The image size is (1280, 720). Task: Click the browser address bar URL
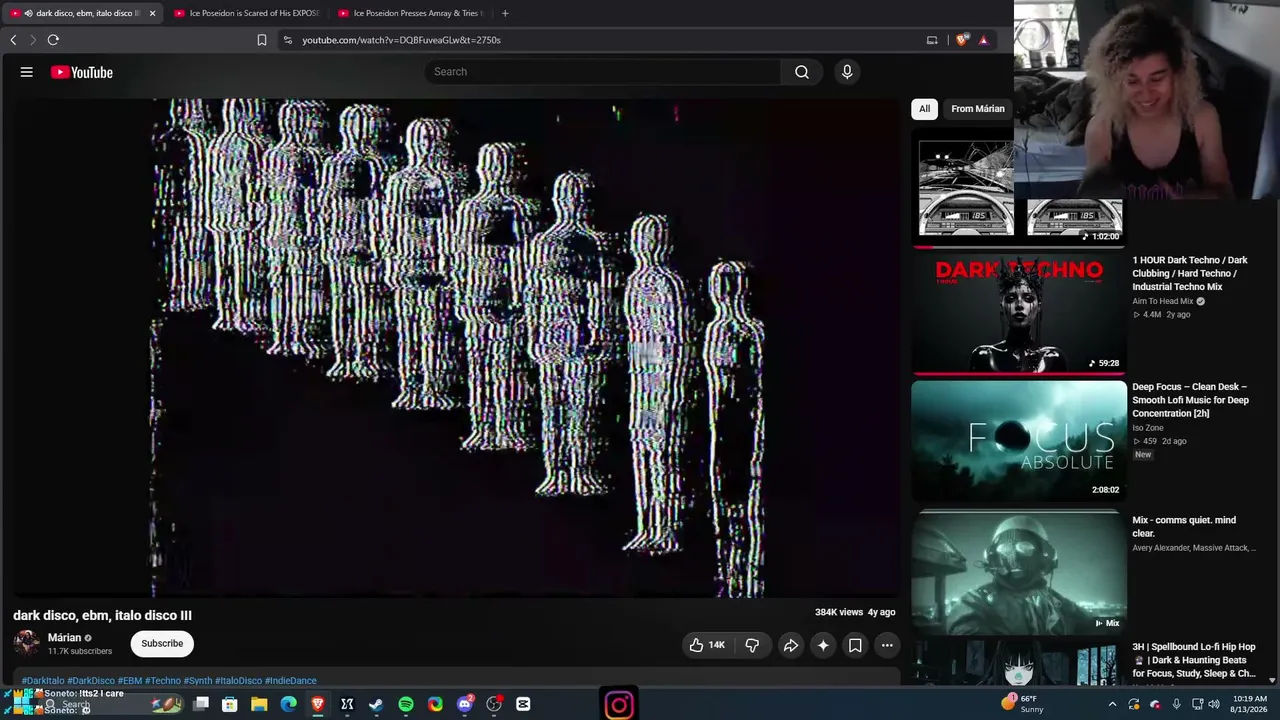pos(401,40)
